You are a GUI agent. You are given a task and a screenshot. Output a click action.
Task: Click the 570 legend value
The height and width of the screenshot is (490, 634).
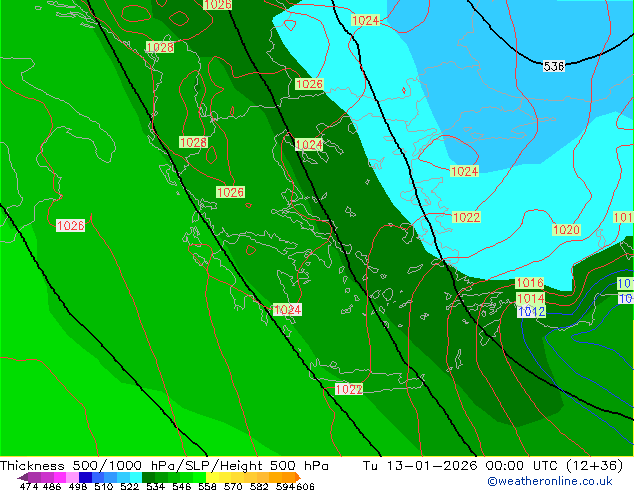[x=233, y=486]
